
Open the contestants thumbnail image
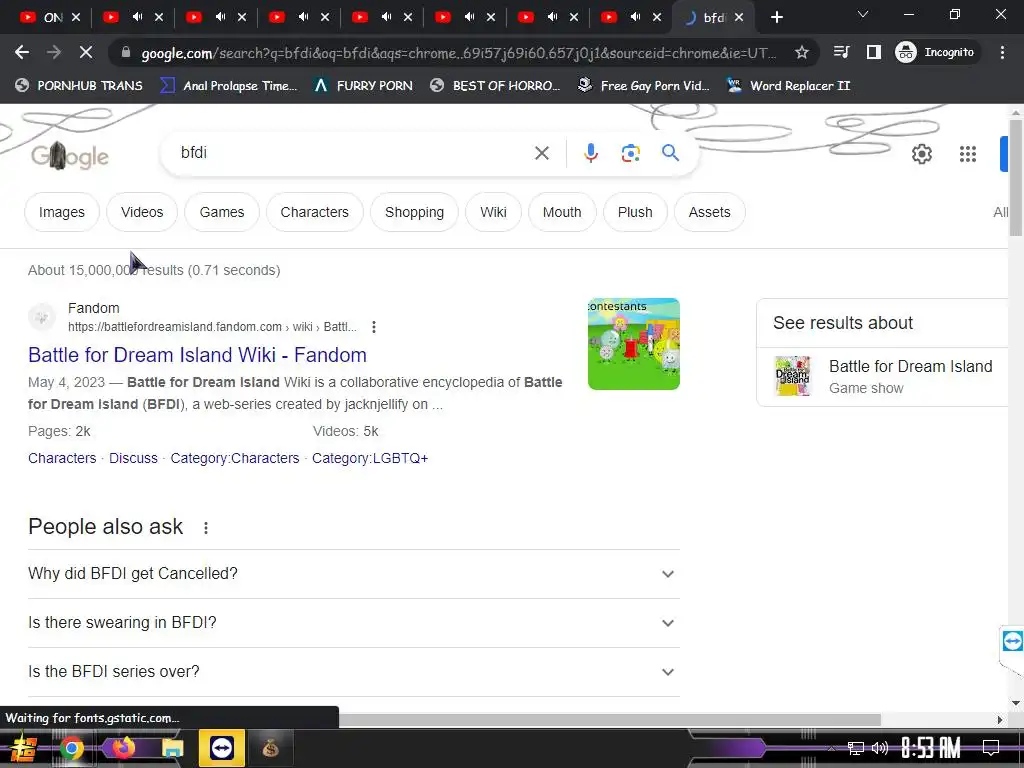(x=633, y=344)
